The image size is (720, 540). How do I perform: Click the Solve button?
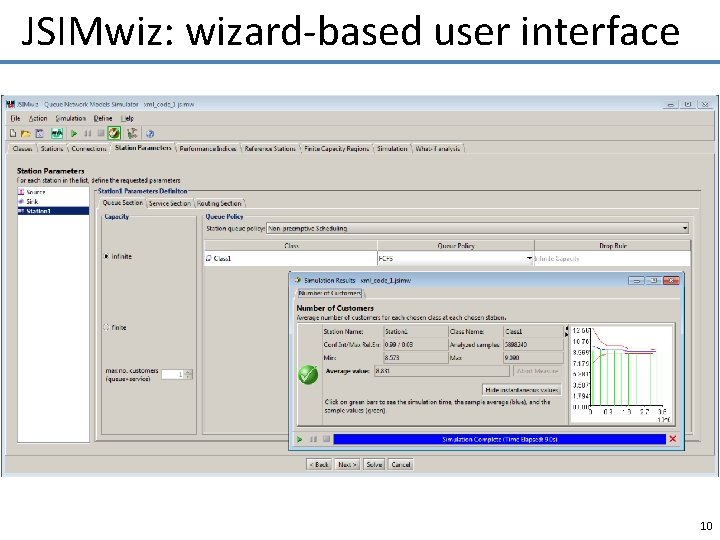[x=374, y=464]
